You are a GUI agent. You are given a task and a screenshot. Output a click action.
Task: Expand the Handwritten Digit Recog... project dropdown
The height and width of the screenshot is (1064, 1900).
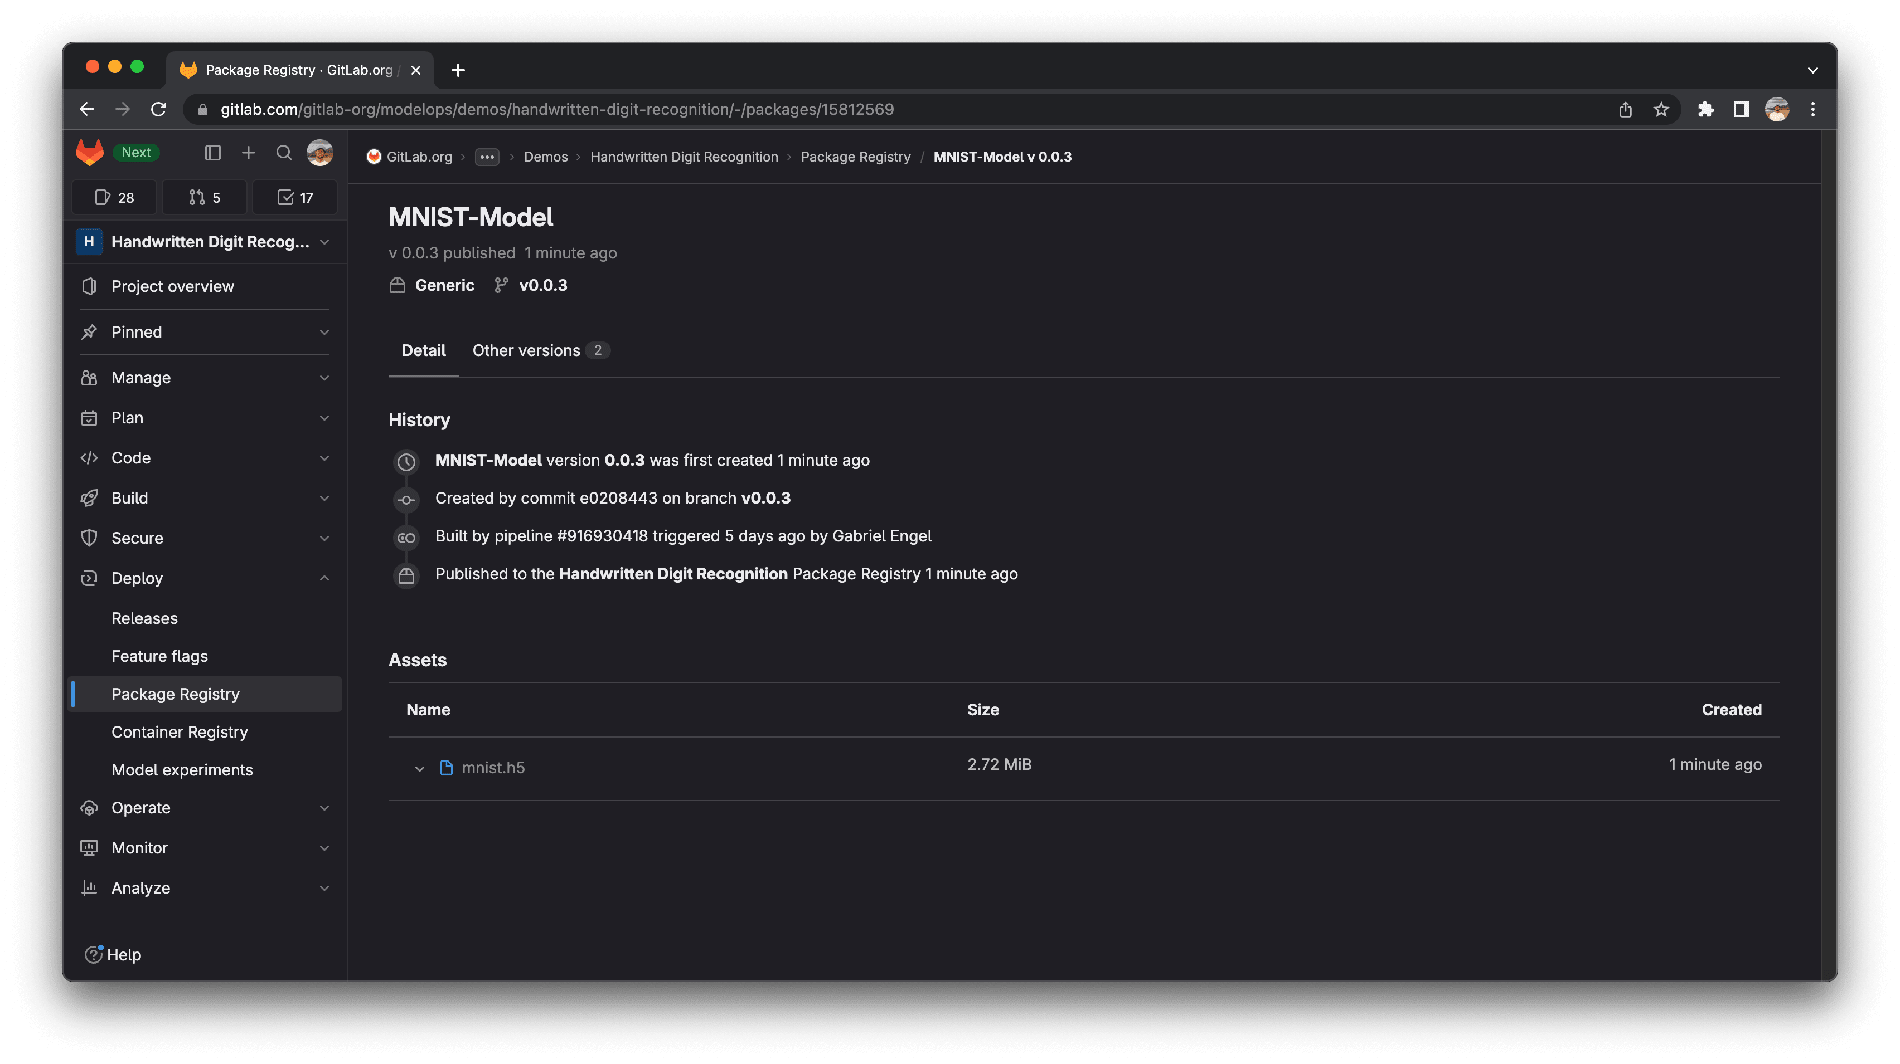(x=206, y=242)
